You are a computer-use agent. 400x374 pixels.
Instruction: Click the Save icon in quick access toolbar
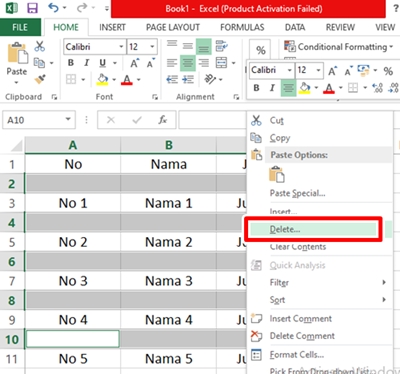coord(32,8)
